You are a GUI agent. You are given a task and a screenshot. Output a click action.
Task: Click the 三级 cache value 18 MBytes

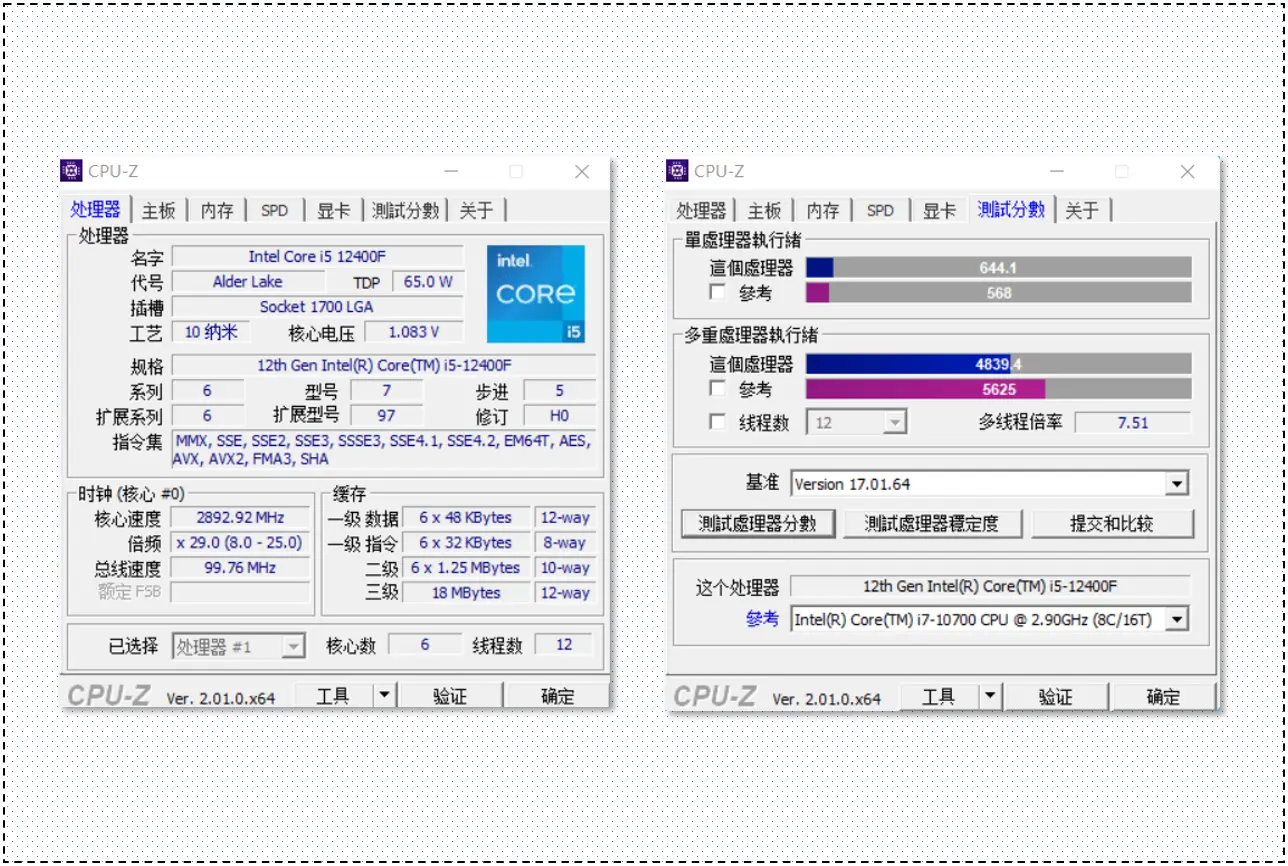point(466,593)
